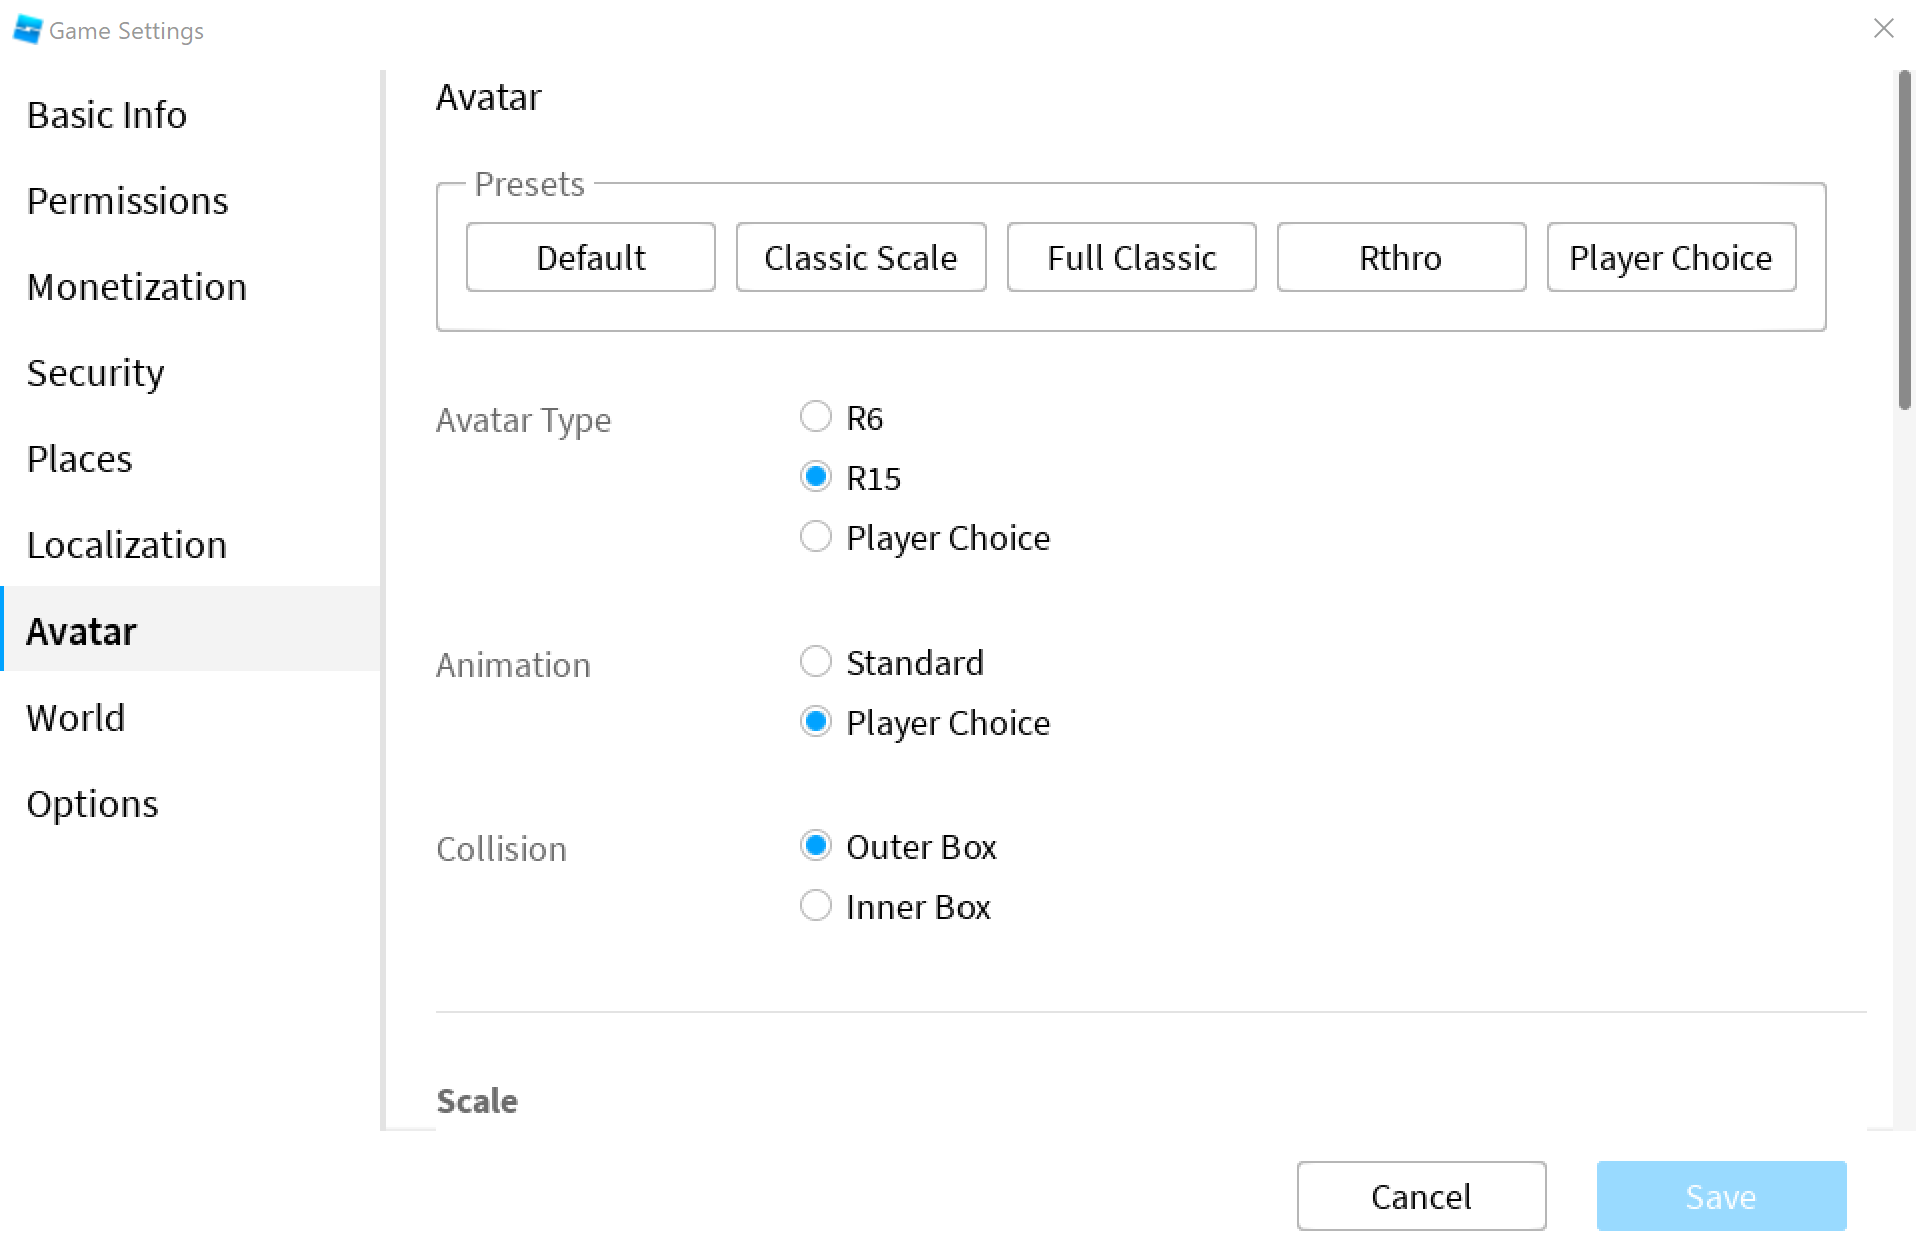
Task: Save the game settings
Action: (1720, 1196)
